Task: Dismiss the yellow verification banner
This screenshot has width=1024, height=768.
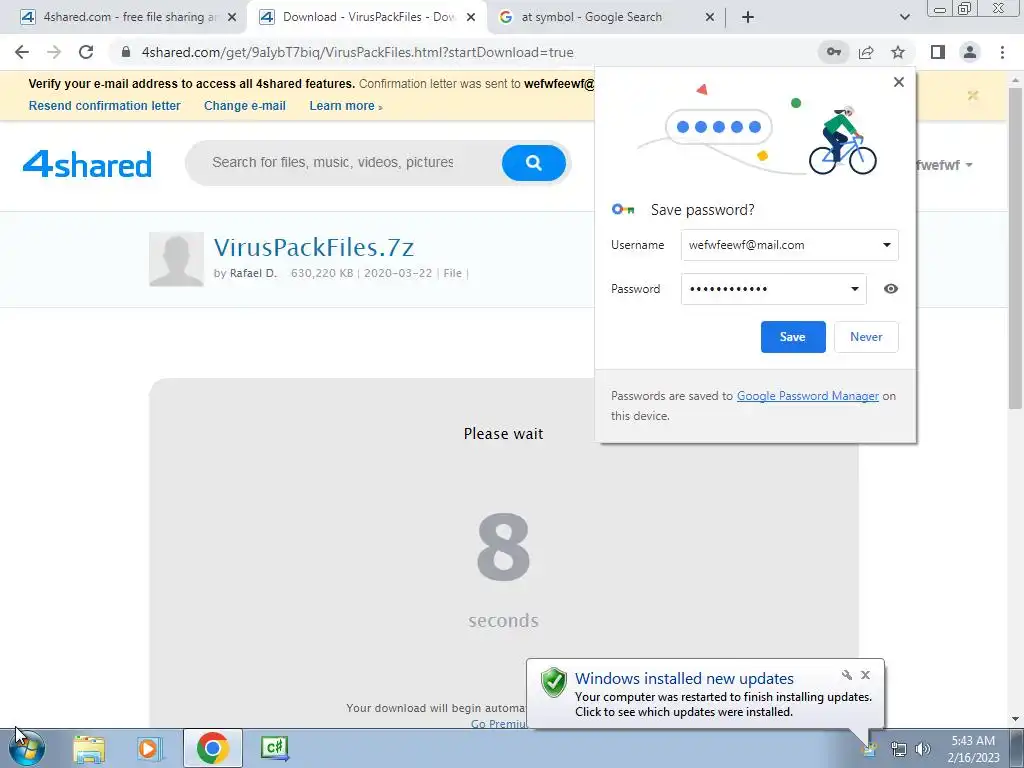Action: [x=972, y=96]
